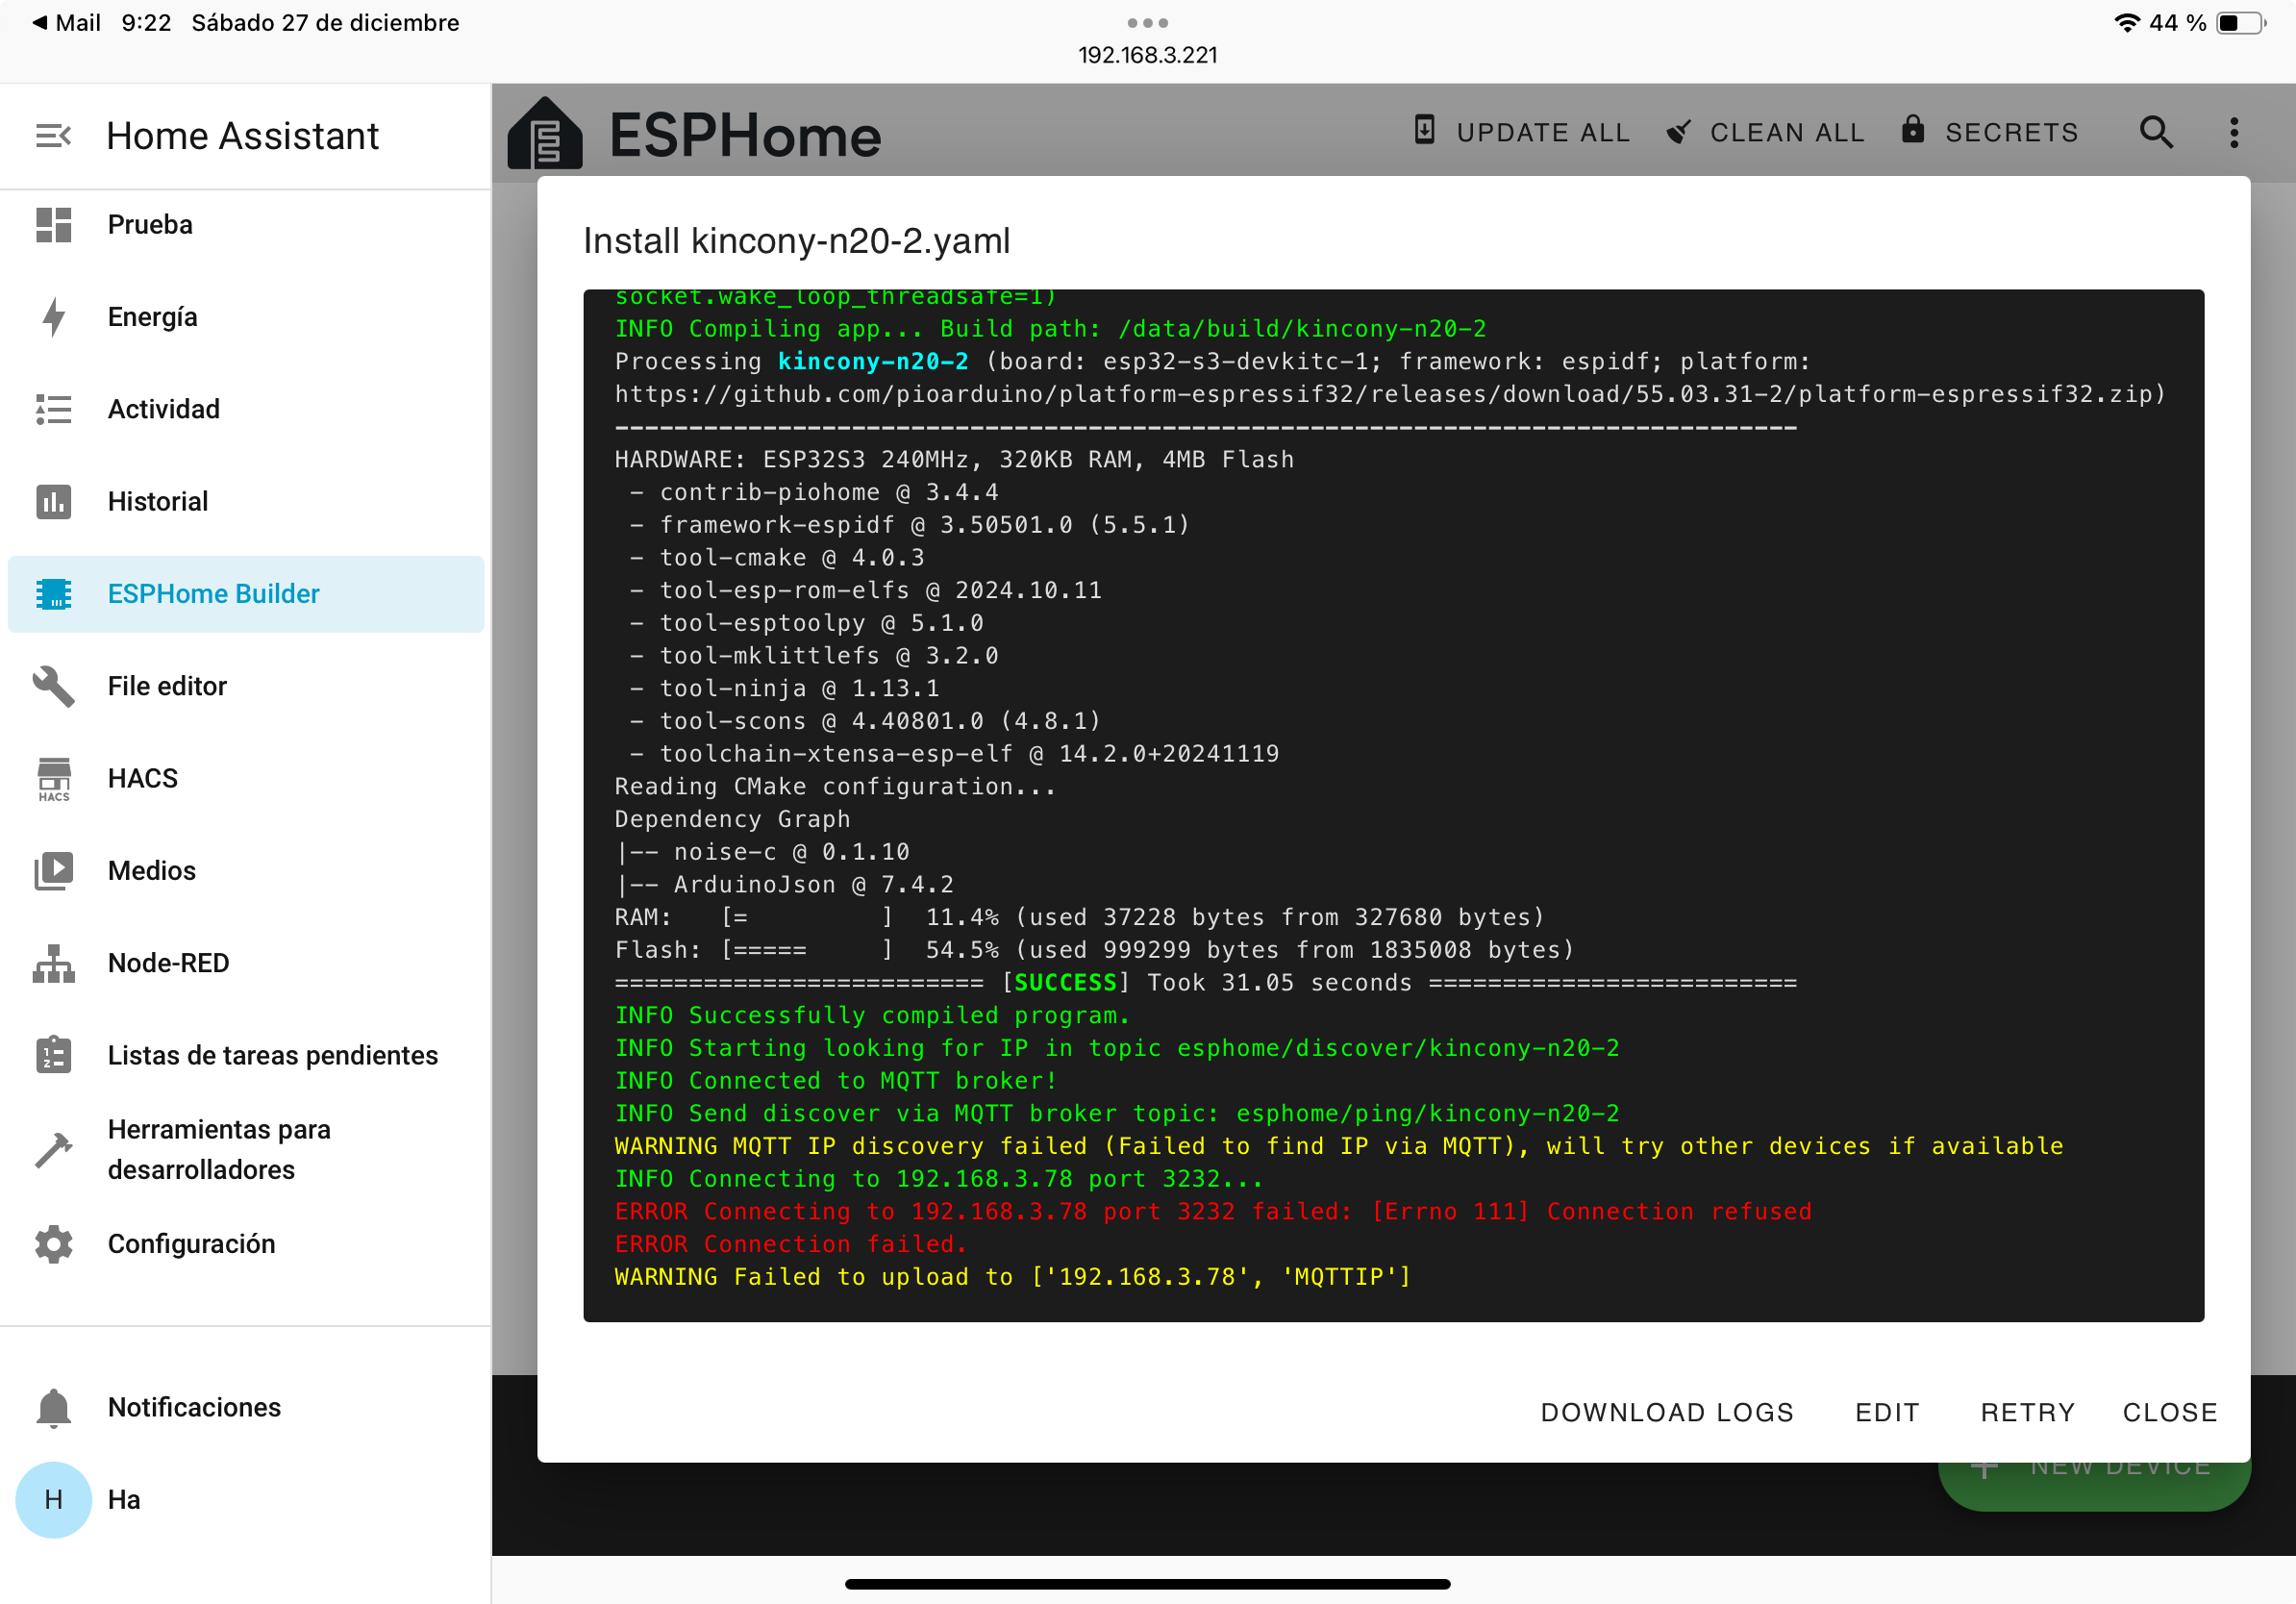2296x1604 pixels.
Task: Select ESPHome Builder in sidebar
Action: 213,594
